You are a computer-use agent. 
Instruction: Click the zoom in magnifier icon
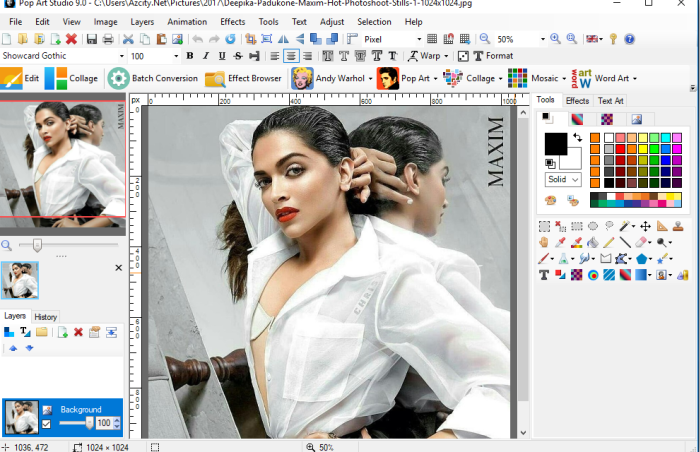[x=555, y=39]
